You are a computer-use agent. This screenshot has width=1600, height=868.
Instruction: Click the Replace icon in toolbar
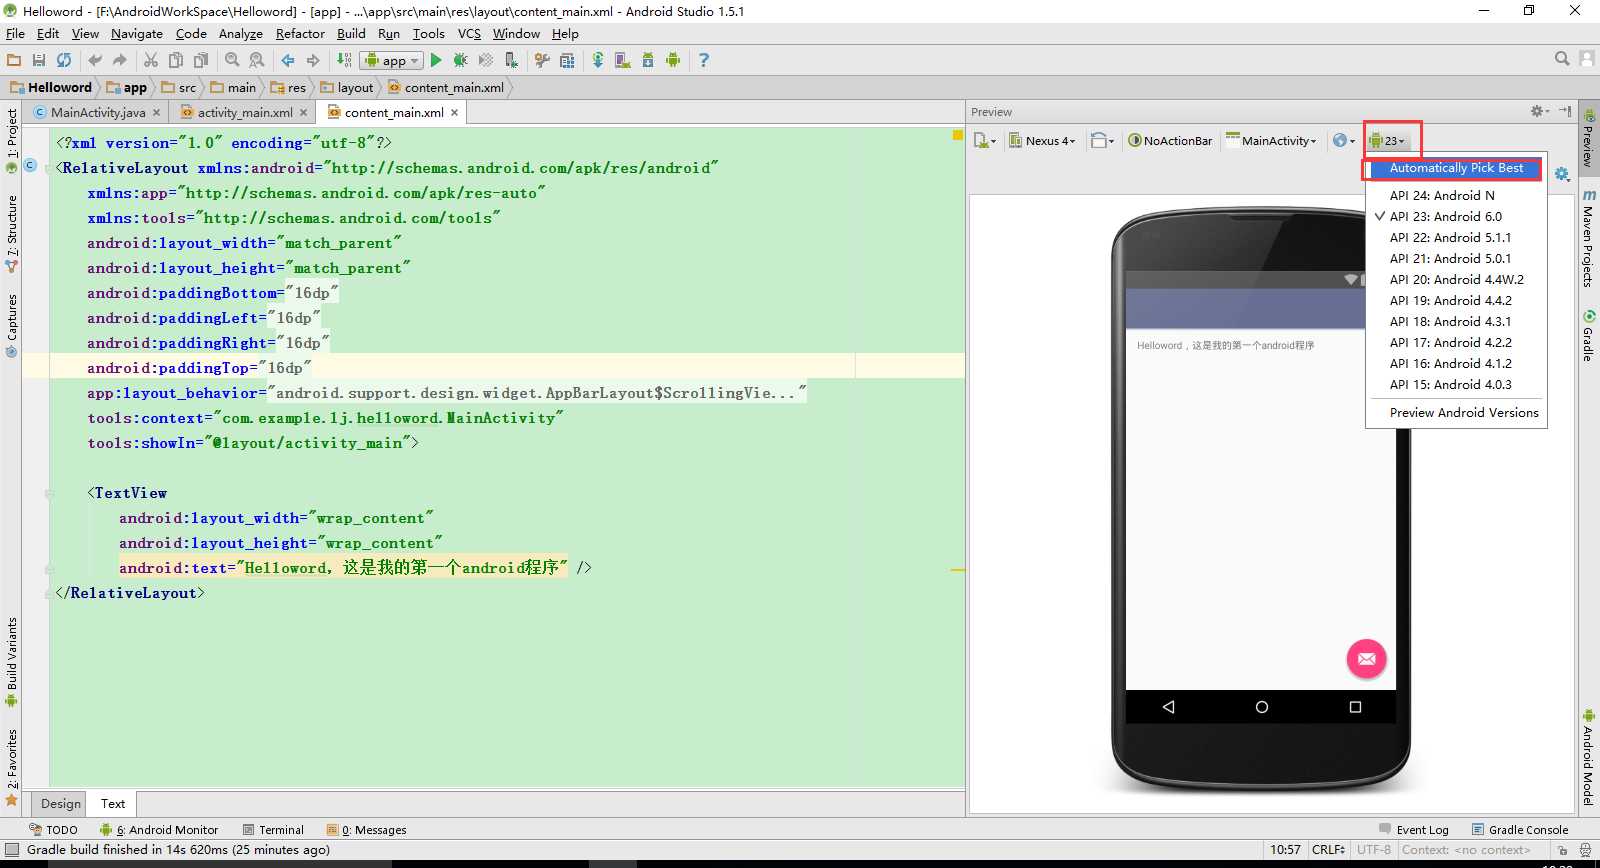click(x=257, y=60)
